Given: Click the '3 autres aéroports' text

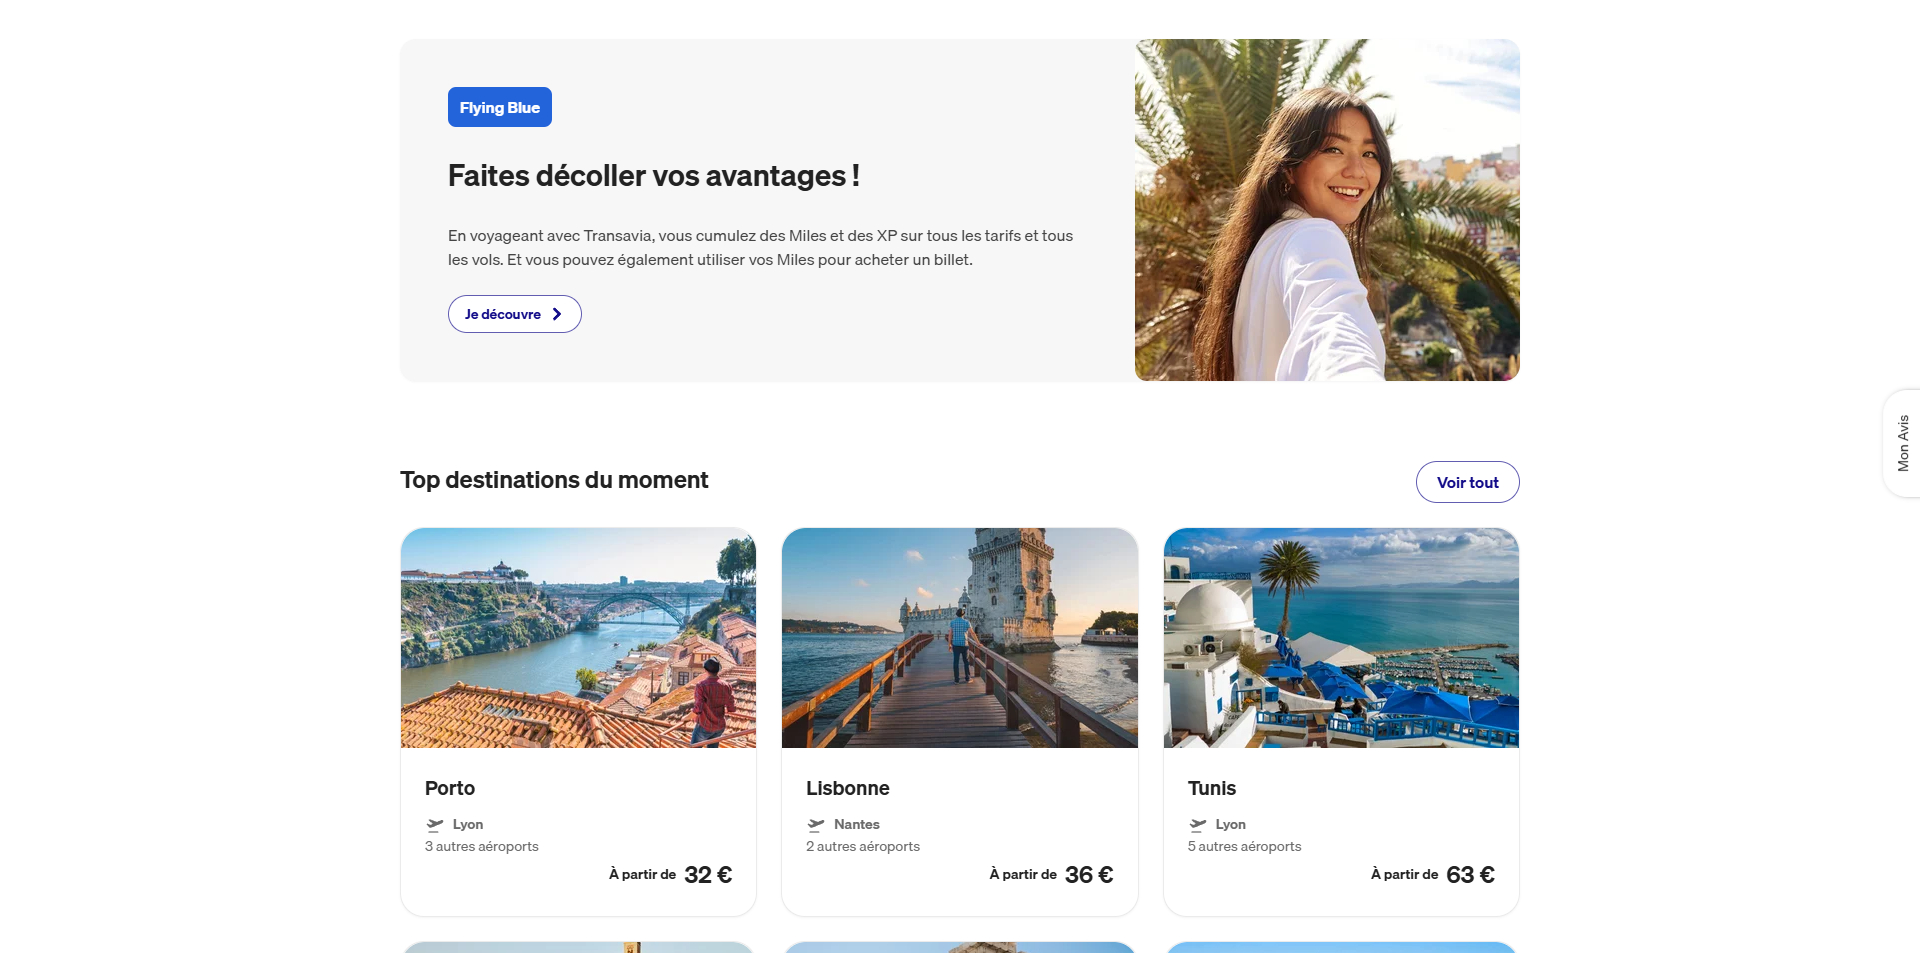Looking at the screenshot, I should (482, 846).
